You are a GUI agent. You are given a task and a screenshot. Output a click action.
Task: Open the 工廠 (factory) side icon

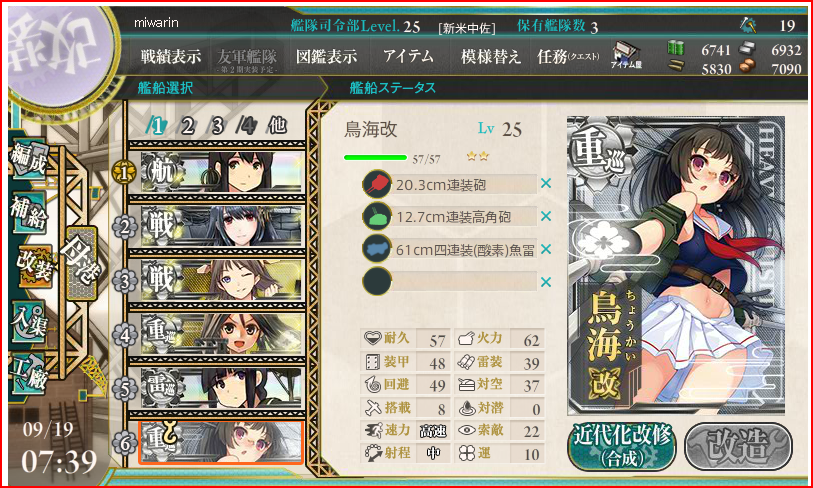(29, 374)
